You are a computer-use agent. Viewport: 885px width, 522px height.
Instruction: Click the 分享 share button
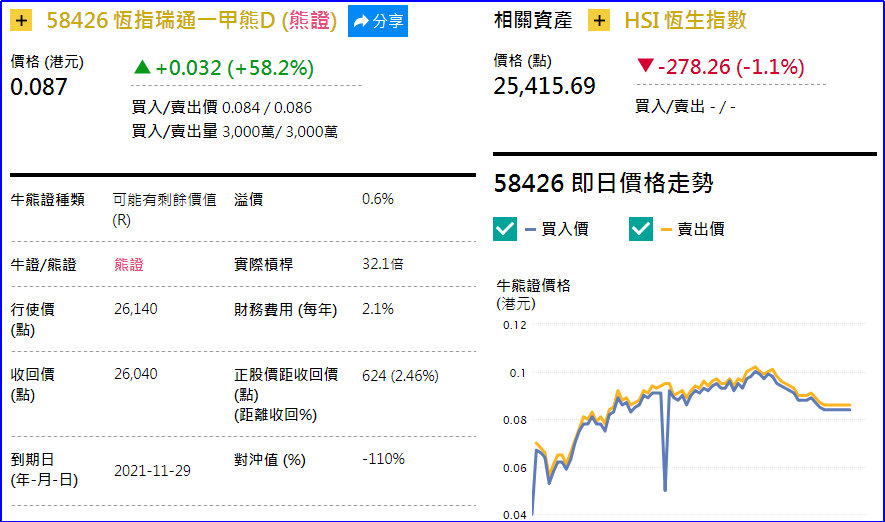[378, 21]
